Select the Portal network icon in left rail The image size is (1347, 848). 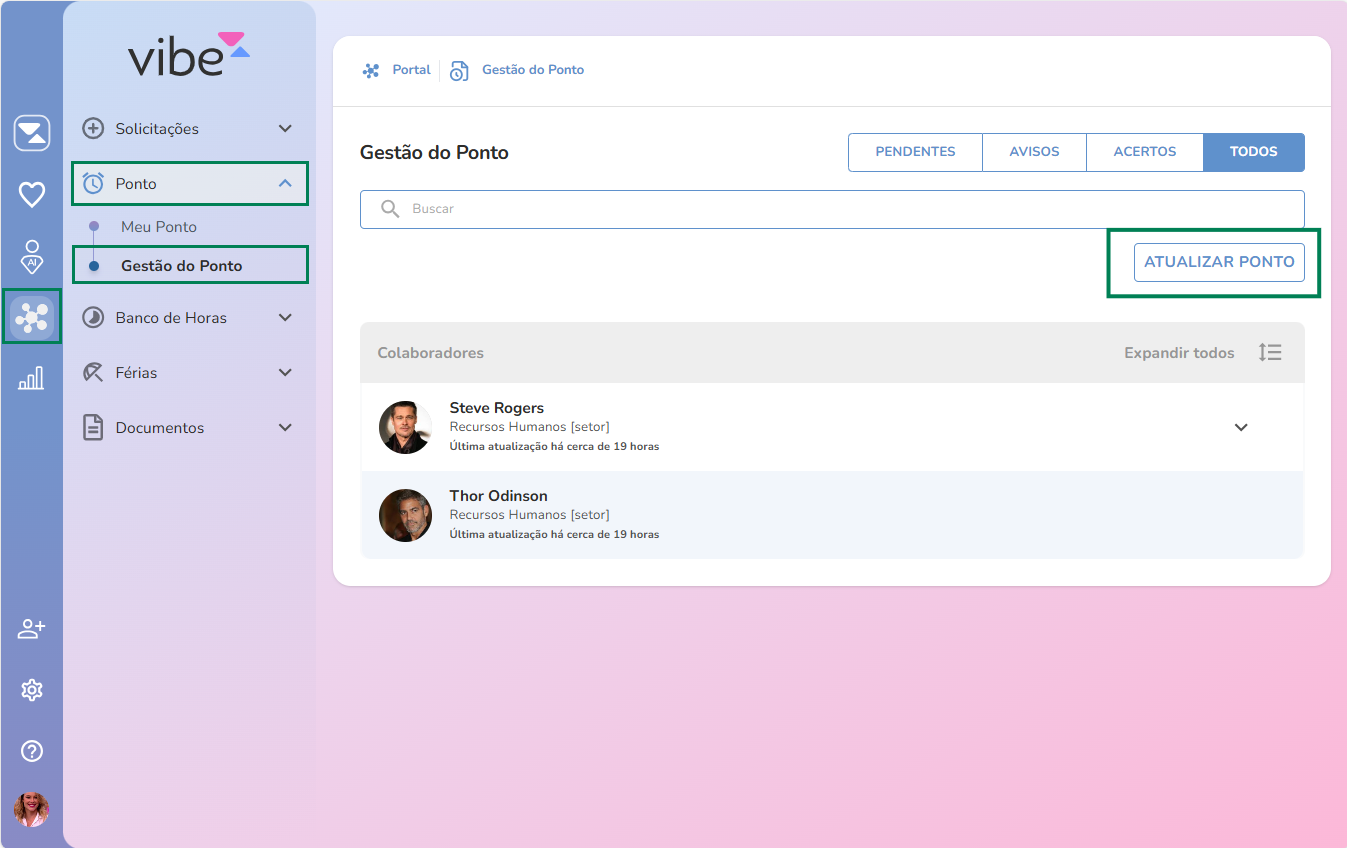32,317
